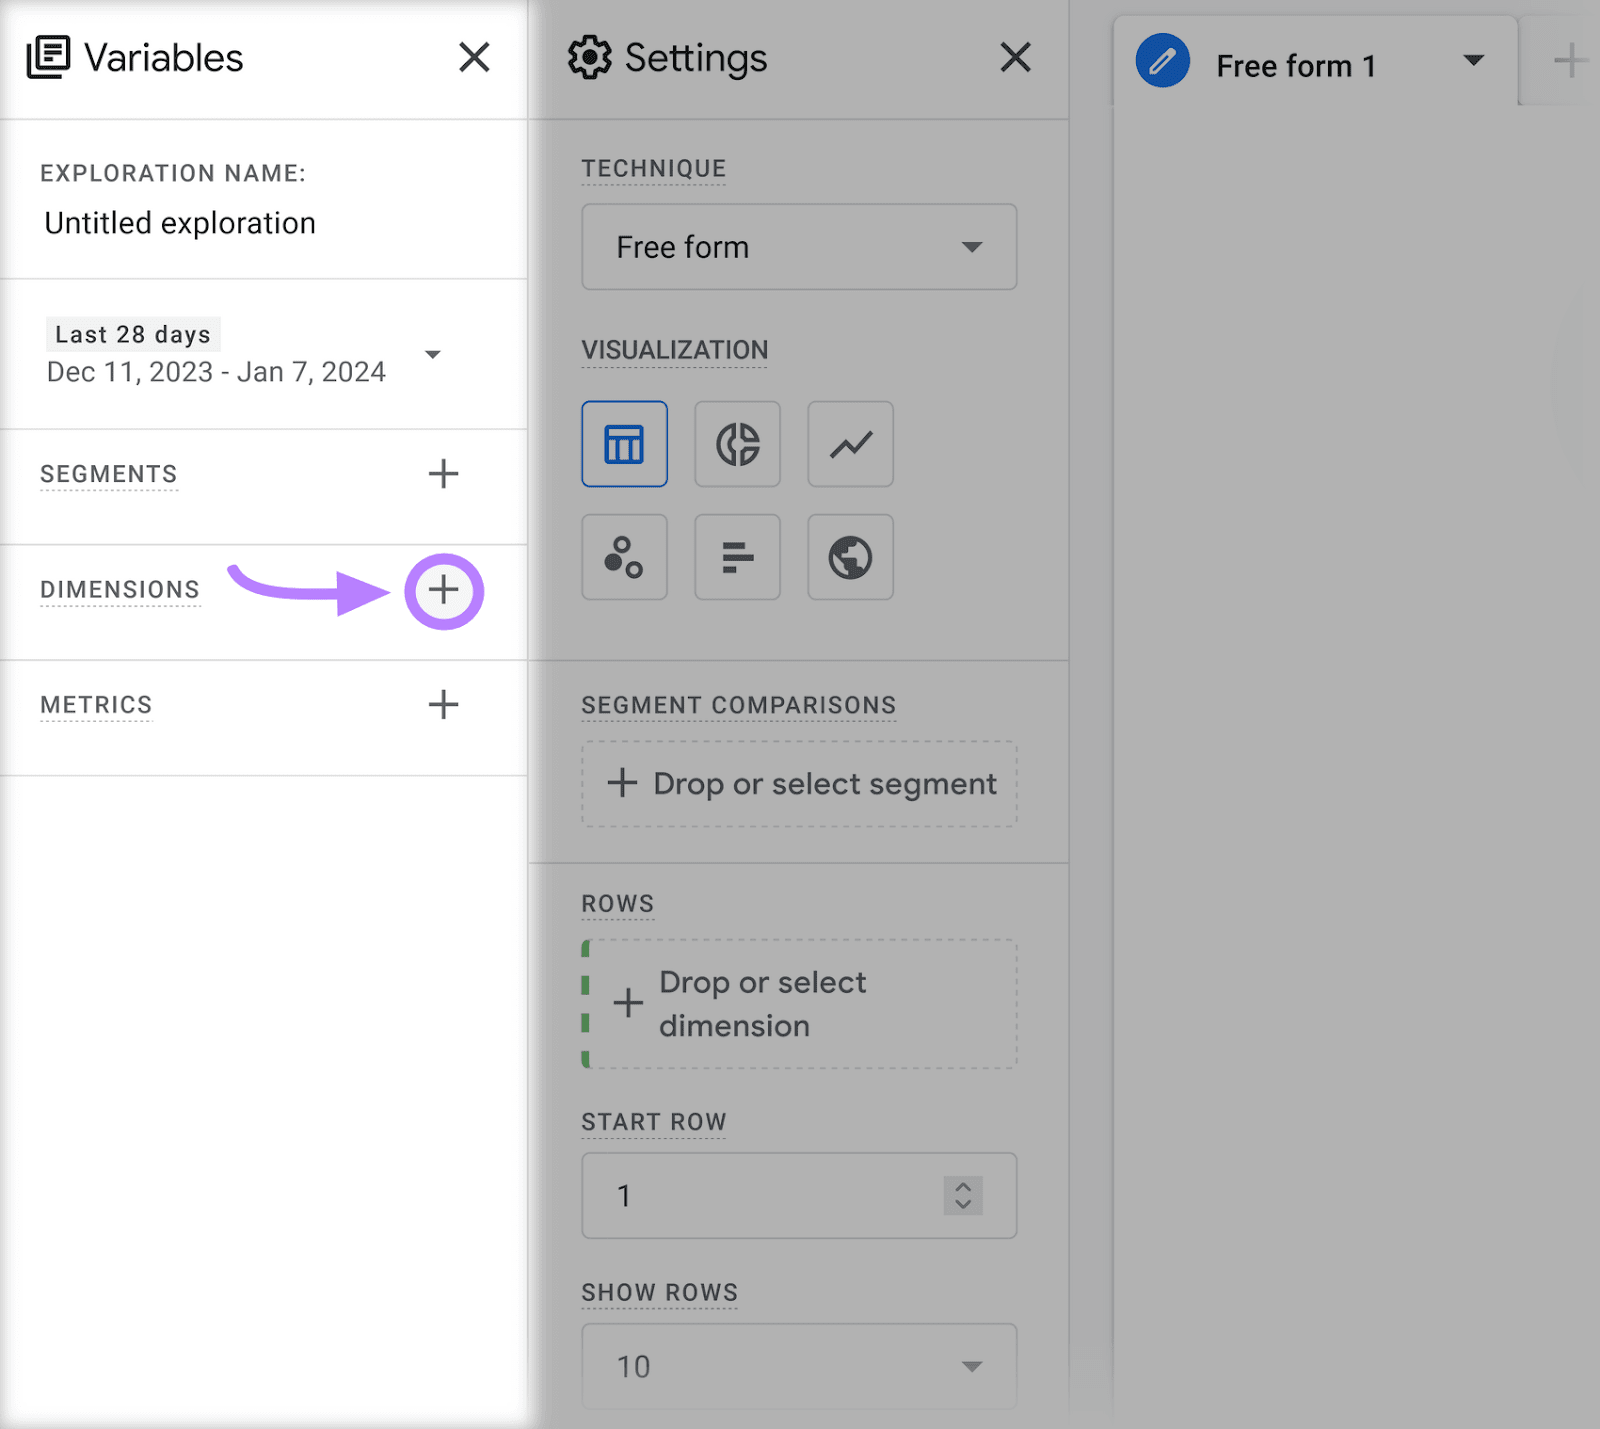
Task: Open the Free form 1 tab menu arrow
Action: pyautogui.click(x=1473, y=61)
